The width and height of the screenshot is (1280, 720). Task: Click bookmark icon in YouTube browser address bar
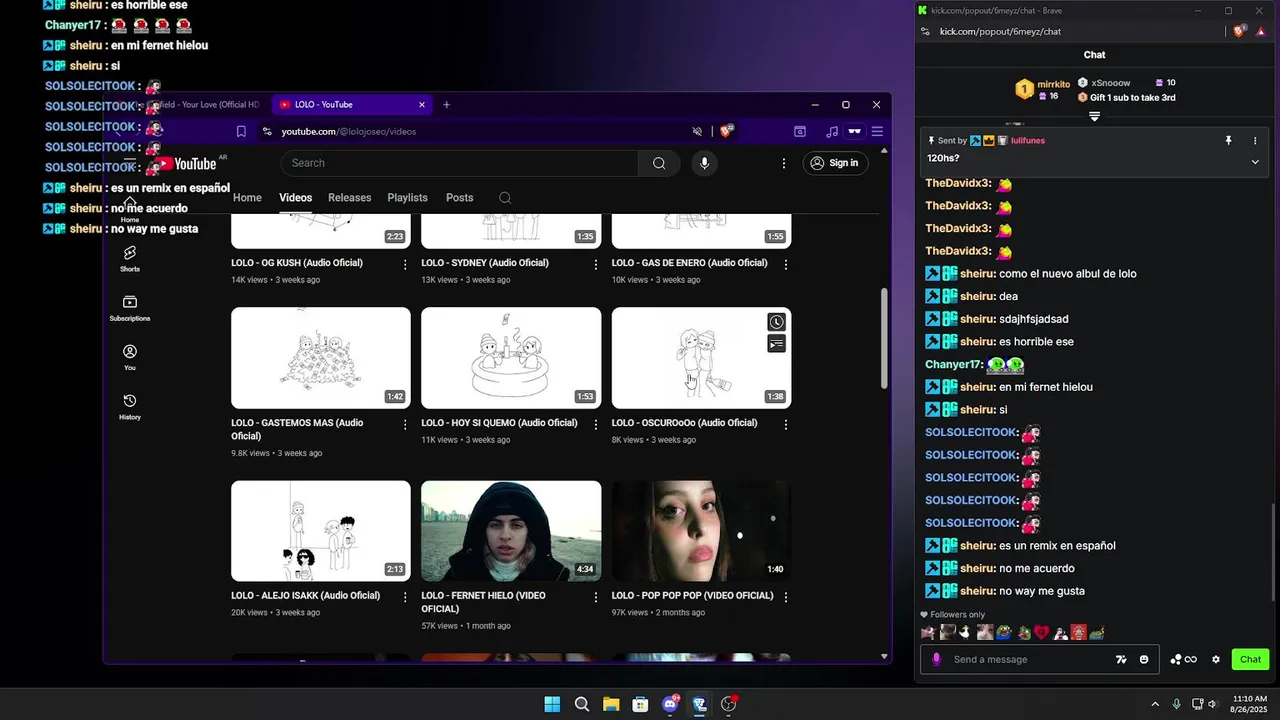coord(241,131)
